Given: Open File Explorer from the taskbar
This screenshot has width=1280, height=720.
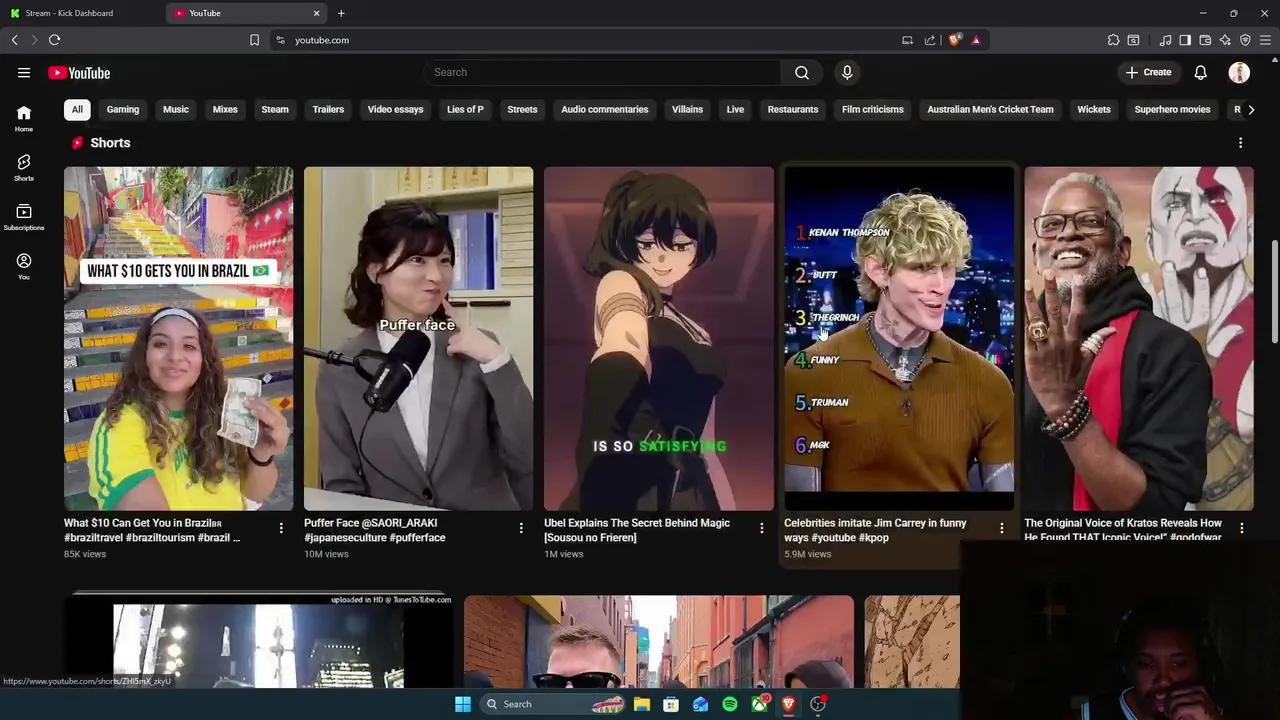Looking at the screenshot, I should point(642,704).
